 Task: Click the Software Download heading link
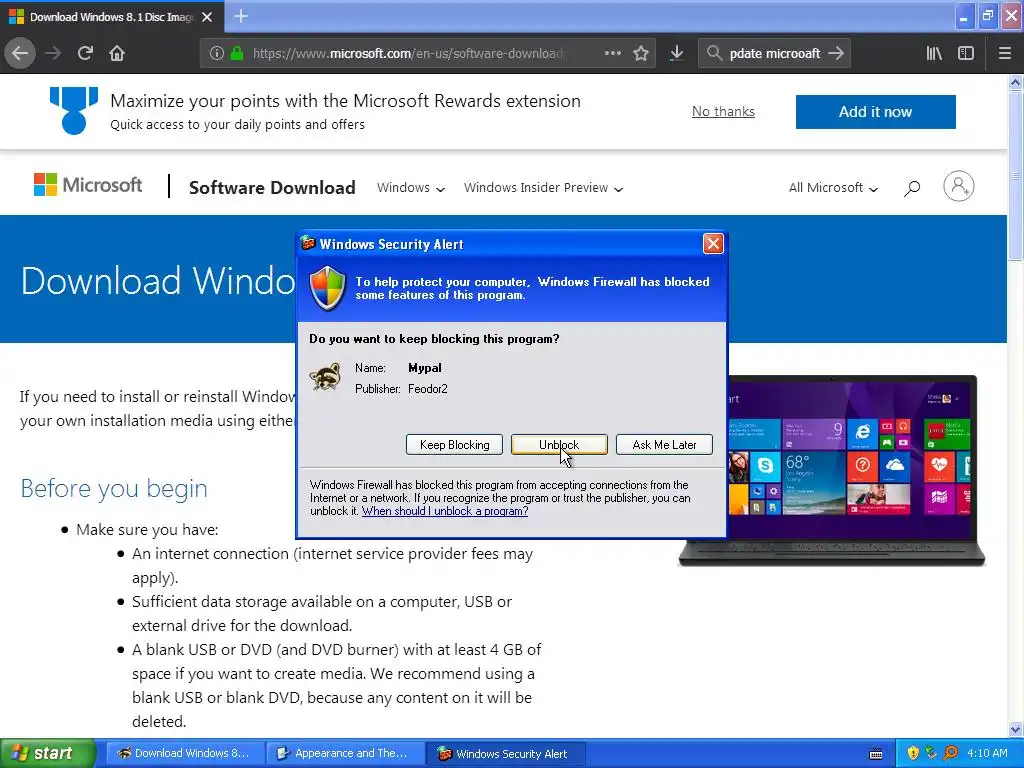click(272, 187)
